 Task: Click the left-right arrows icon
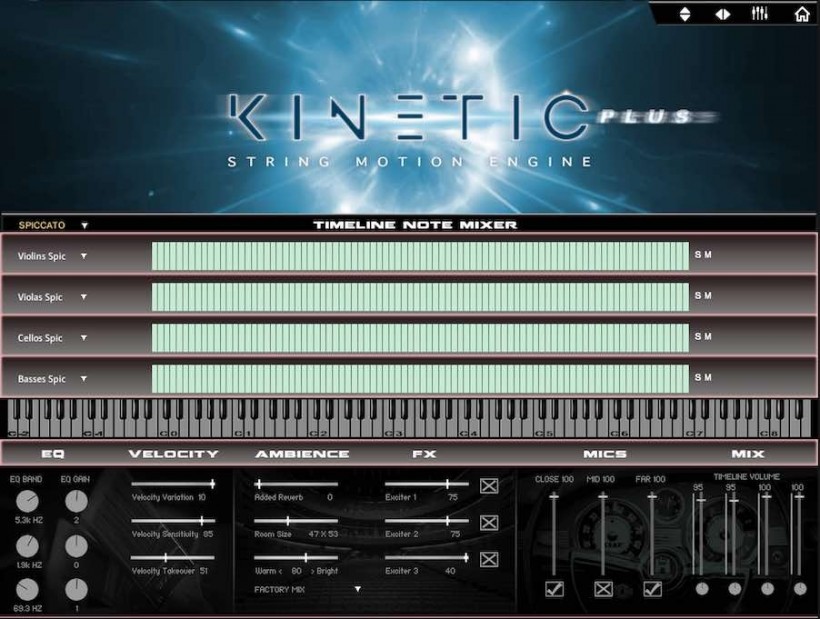[723, 14]
